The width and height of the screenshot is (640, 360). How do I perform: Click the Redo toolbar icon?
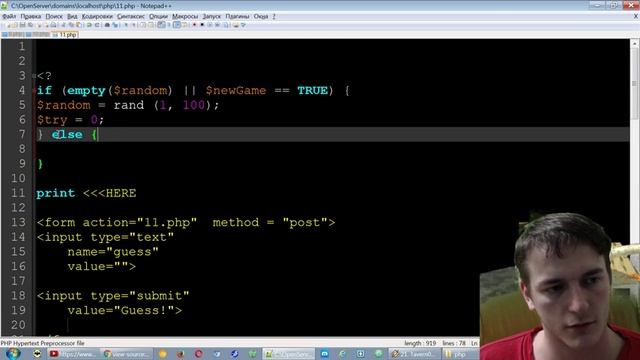pos(98,25)
